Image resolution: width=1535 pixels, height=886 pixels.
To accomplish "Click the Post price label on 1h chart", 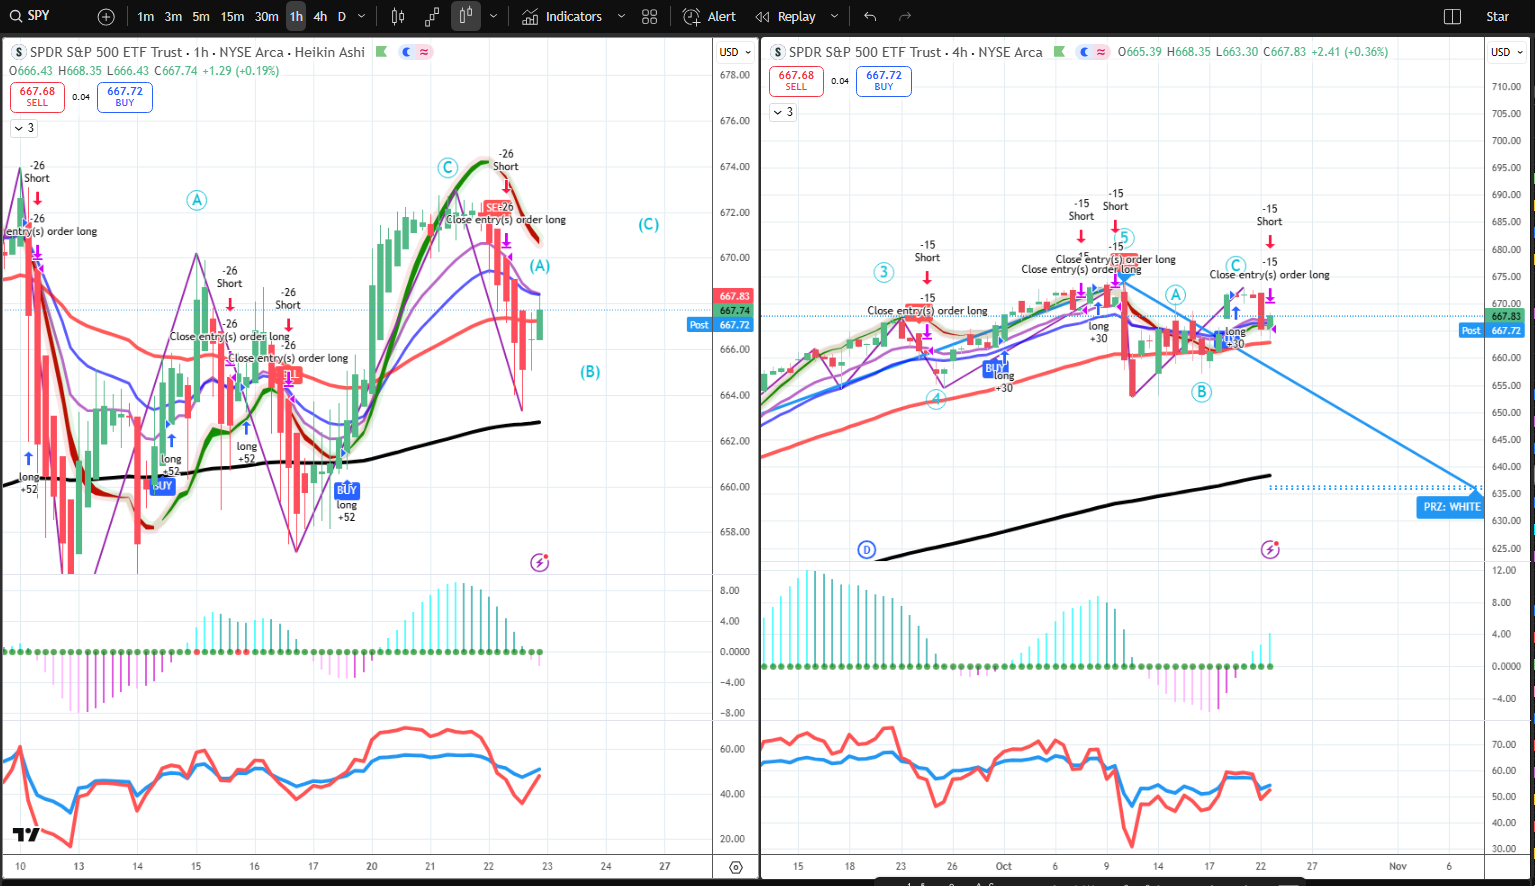I will click(x=699, y=325).
